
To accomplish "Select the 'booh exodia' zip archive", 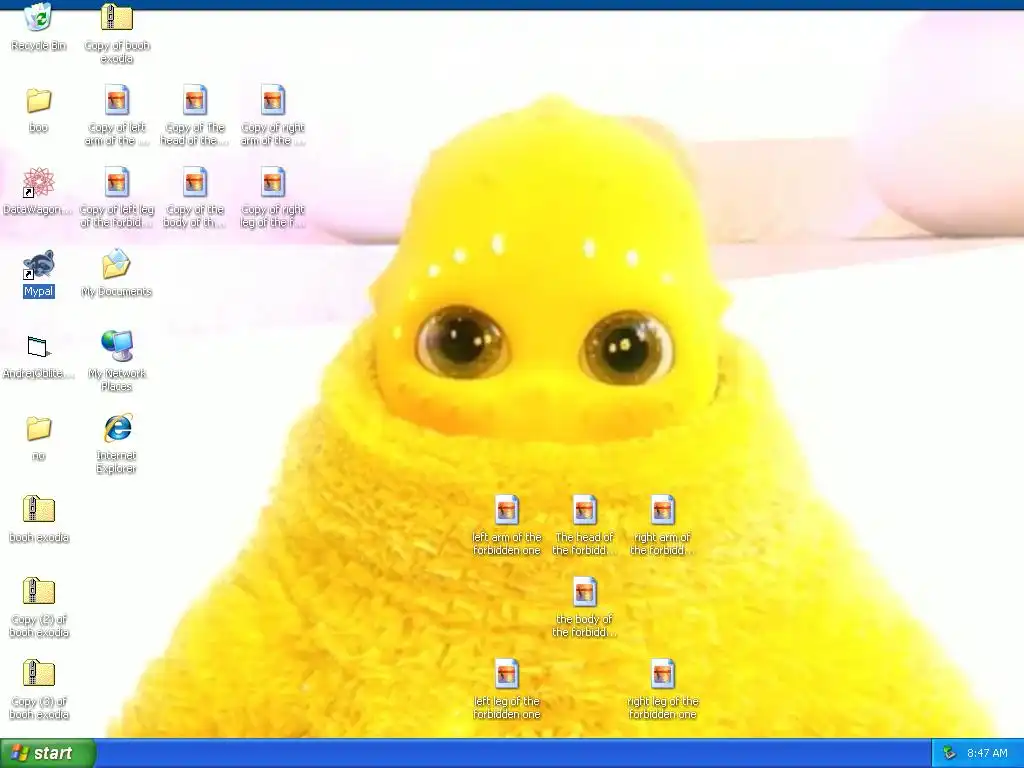I will (39, 510).
